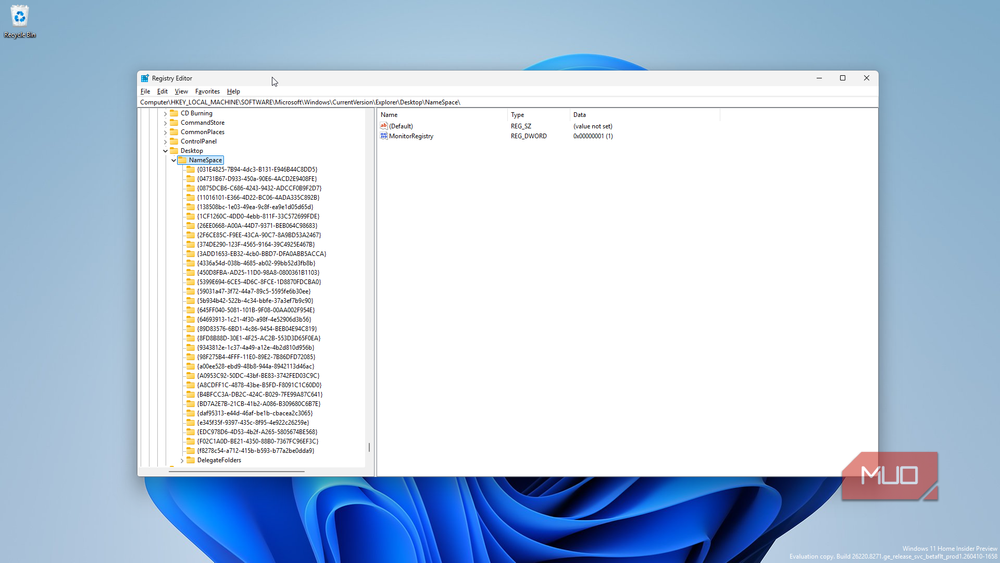Select the {64693913-1c21-4f30-a98f-4e52906d3b56} key
This screenshot has width=1000, height=563.
pos(254,319)
